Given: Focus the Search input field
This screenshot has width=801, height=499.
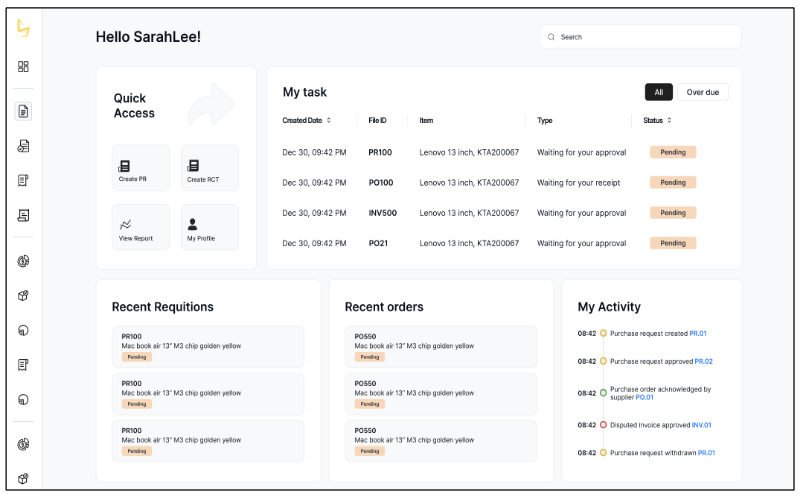Looking at the screenshot, I should click(x=640, y=37).
